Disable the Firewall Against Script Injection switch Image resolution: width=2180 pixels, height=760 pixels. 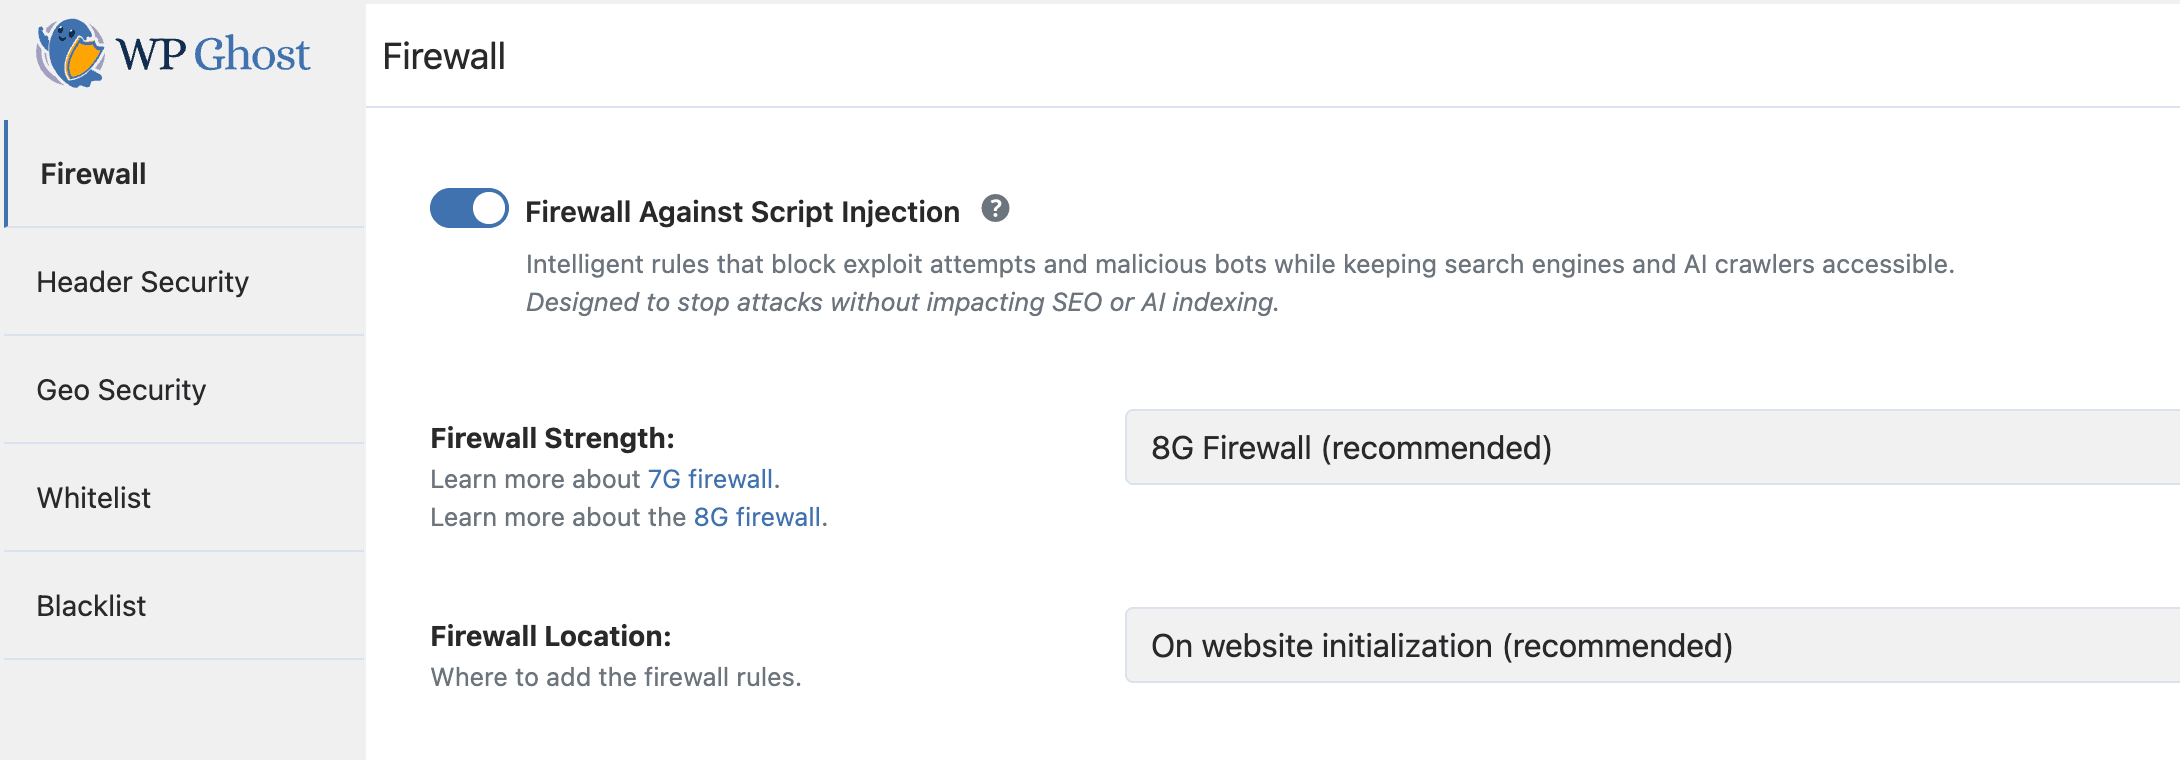[469, 209]
